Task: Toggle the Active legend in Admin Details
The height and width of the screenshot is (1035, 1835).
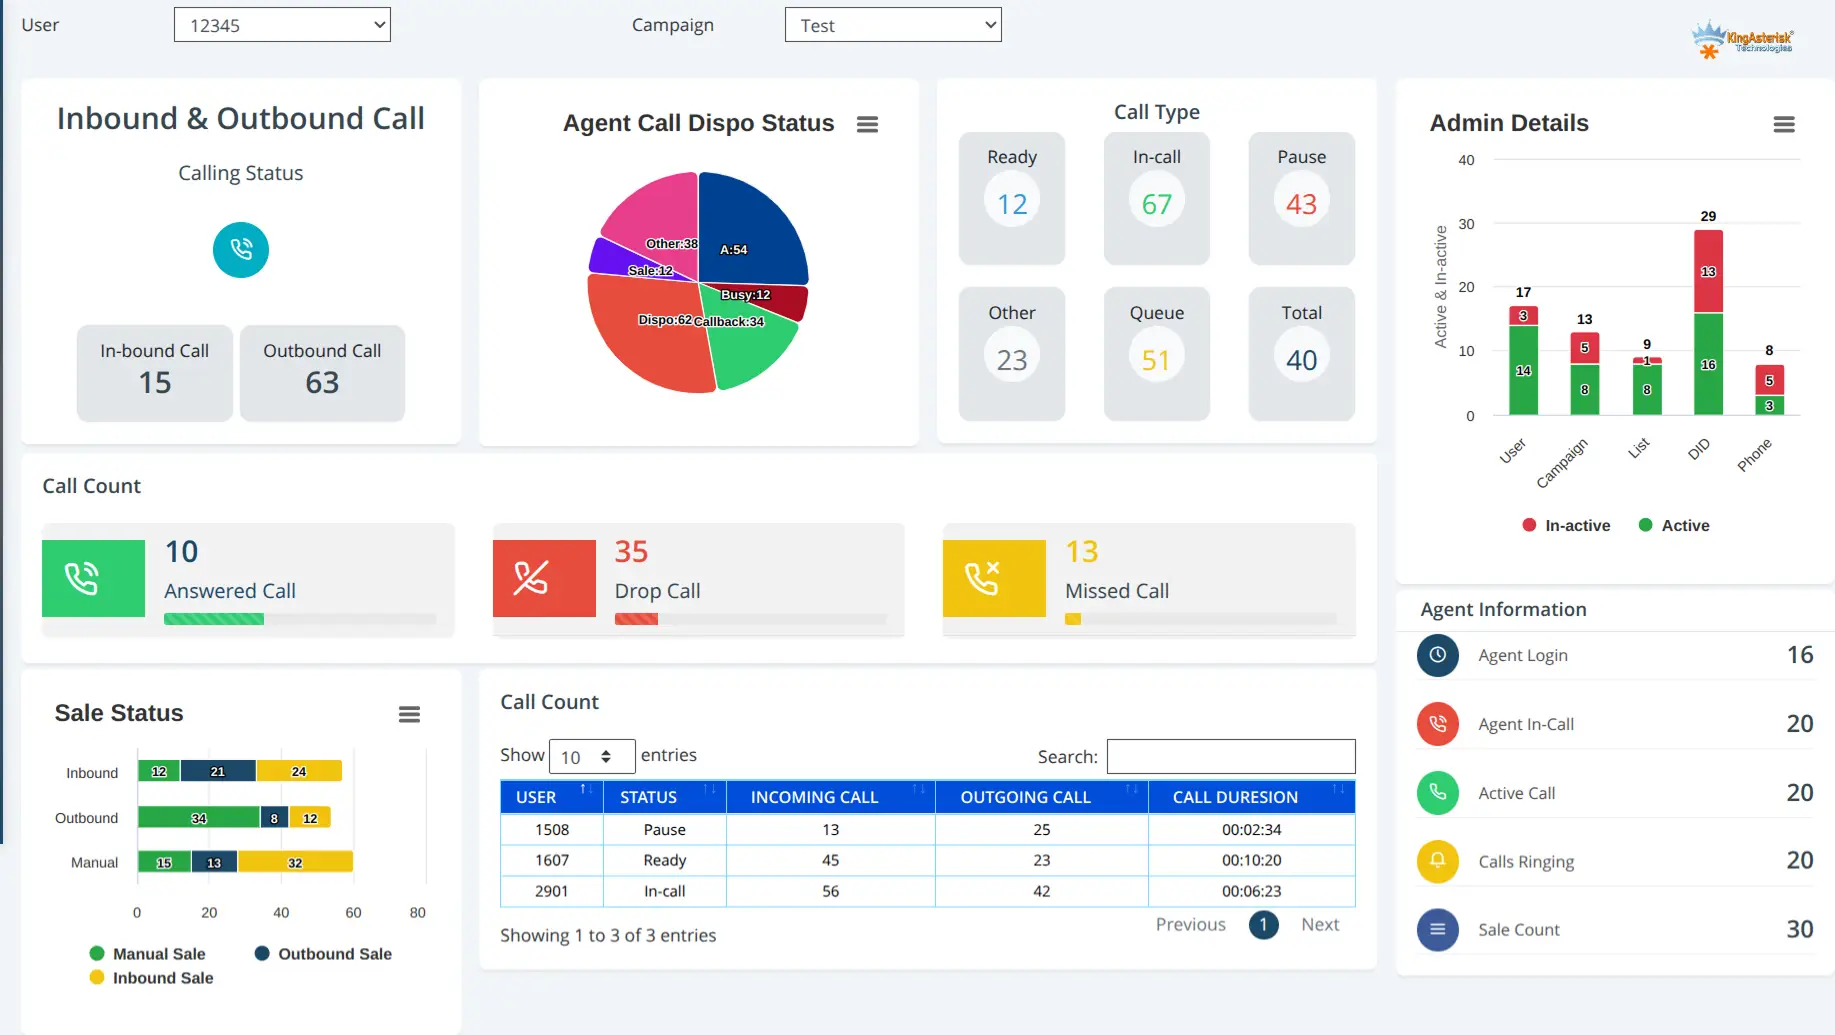Action: coord(1673,525)
